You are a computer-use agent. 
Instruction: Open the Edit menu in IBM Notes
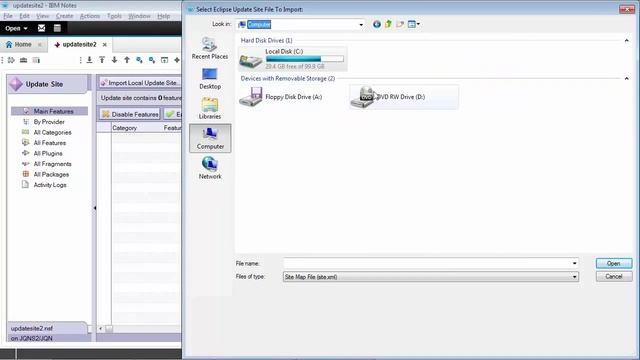pos(24,16)
